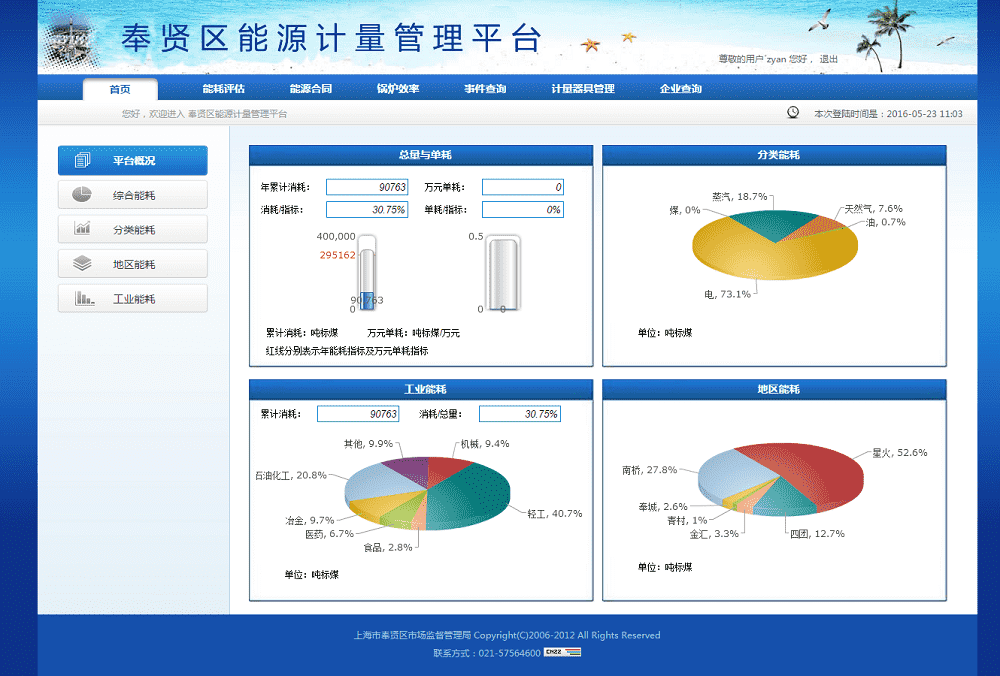1000x676 pixels.
Task: Click the 万元单耗 value field
Action: tap(522, 187)
